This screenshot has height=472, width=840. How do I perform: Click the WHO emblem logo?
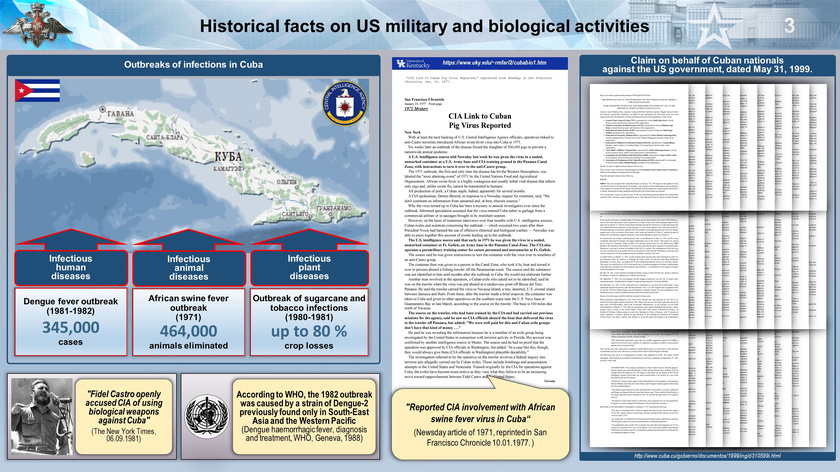coord(207,417)
